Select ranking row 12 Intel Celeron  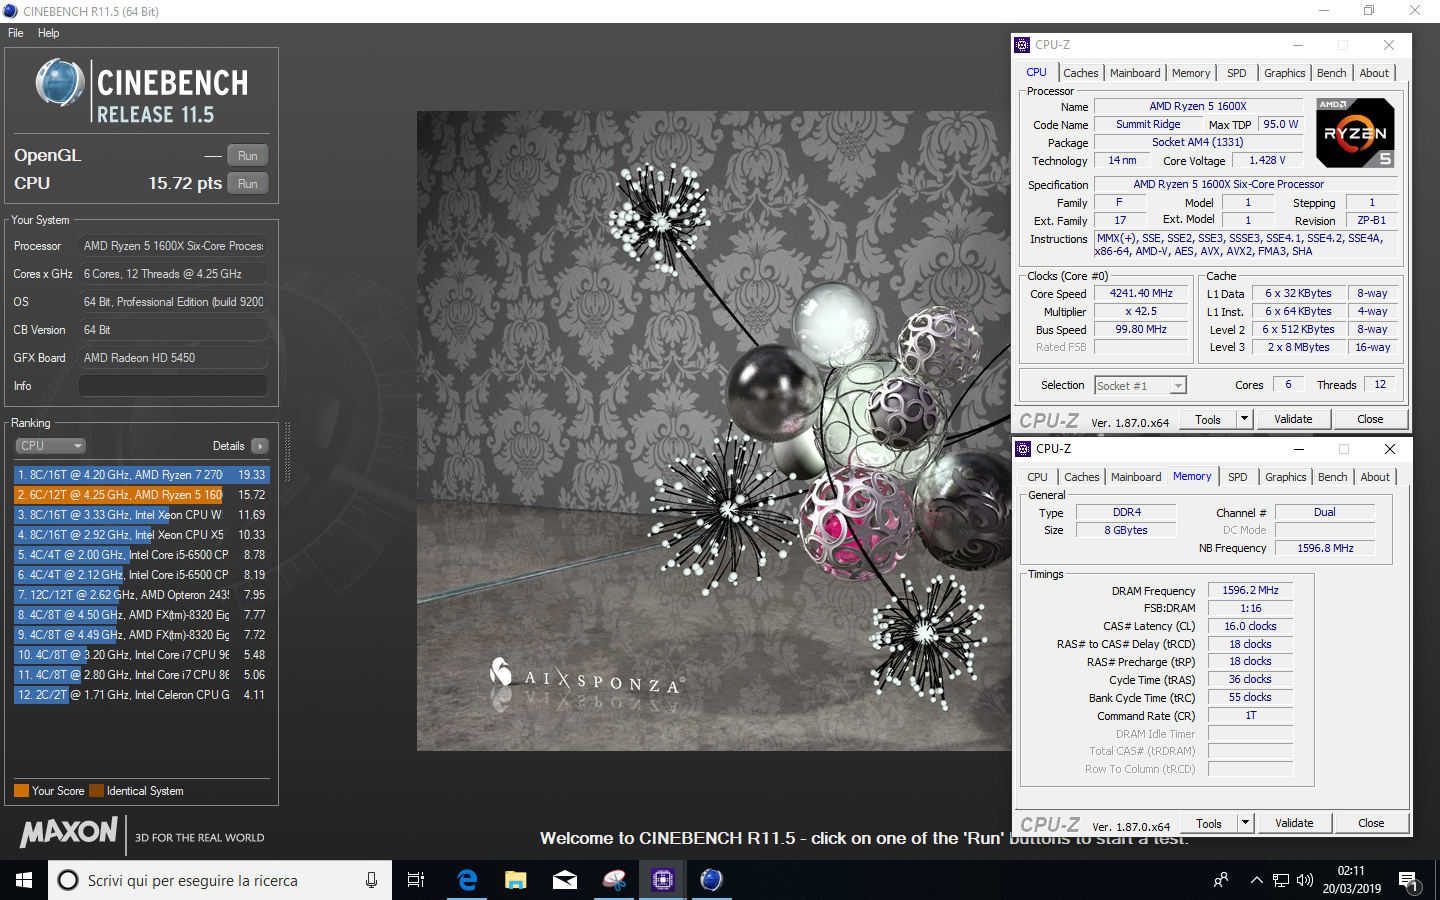(x=142, y=695)
